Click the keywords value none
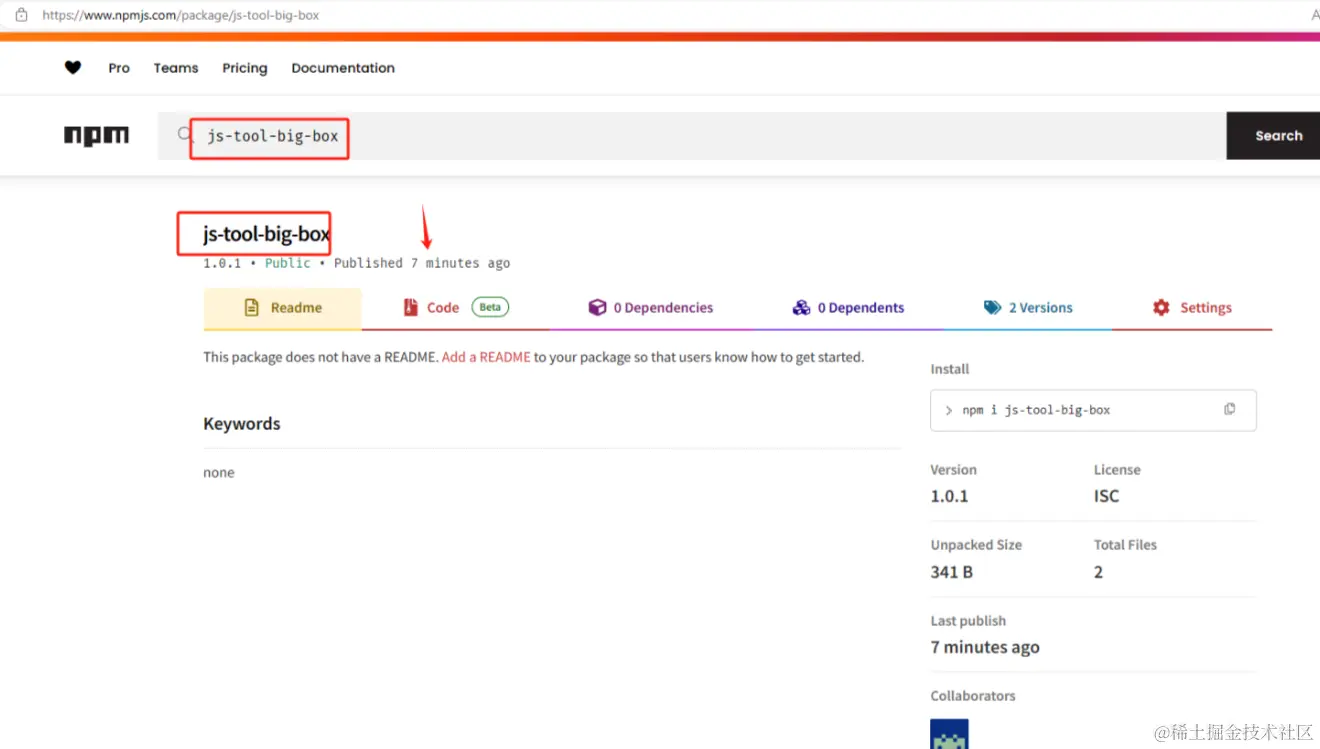The image size is (1320, 749). (219, 473)
